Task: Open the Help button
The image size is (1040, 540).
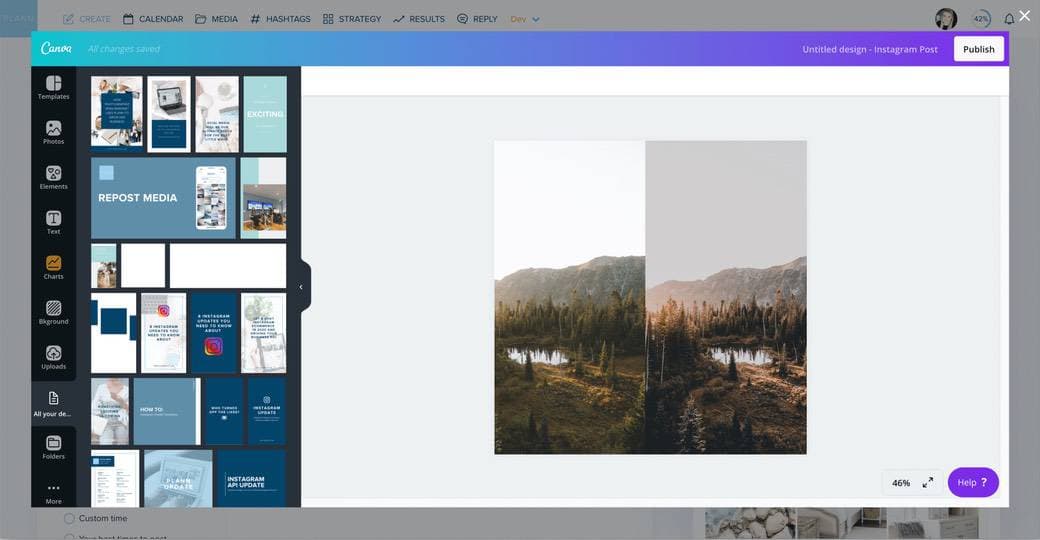Action: [x=973, y=482]
